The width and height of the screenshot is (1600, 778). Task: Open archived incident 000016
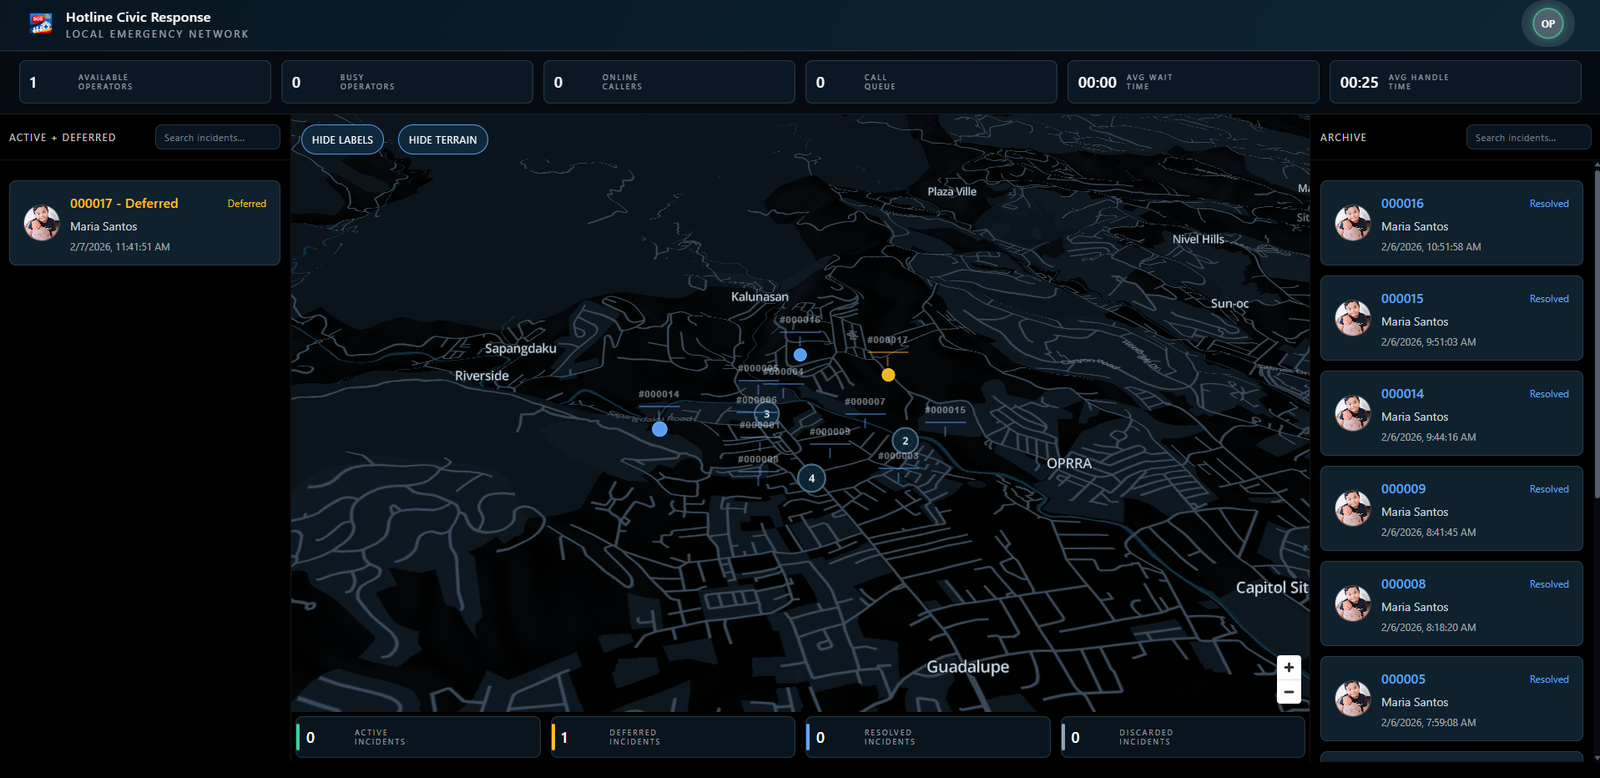coord(1451,223)
